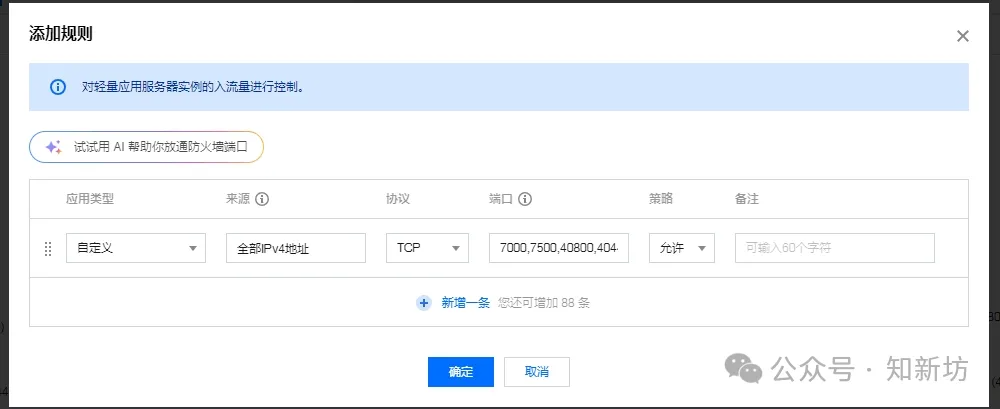Click 新增一条 link
Screen dimensions: 1000x409
(466, 303)
